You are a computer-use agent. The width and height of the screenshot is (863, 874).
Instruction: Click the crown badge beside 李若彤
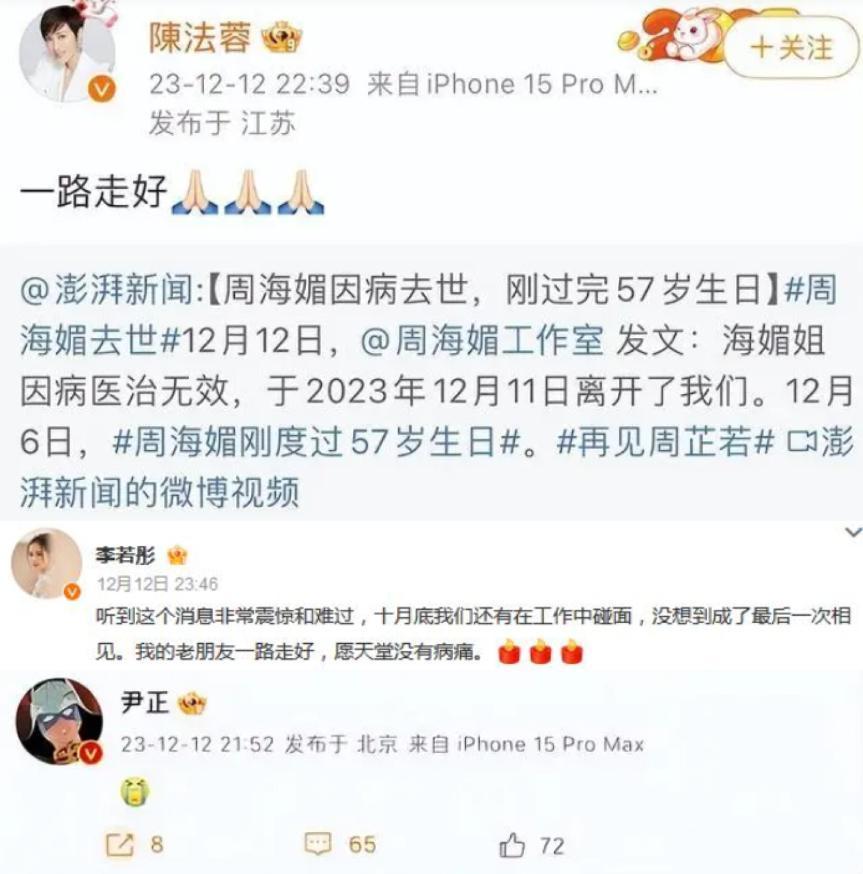pyautogui.click(x=177, y=555)
